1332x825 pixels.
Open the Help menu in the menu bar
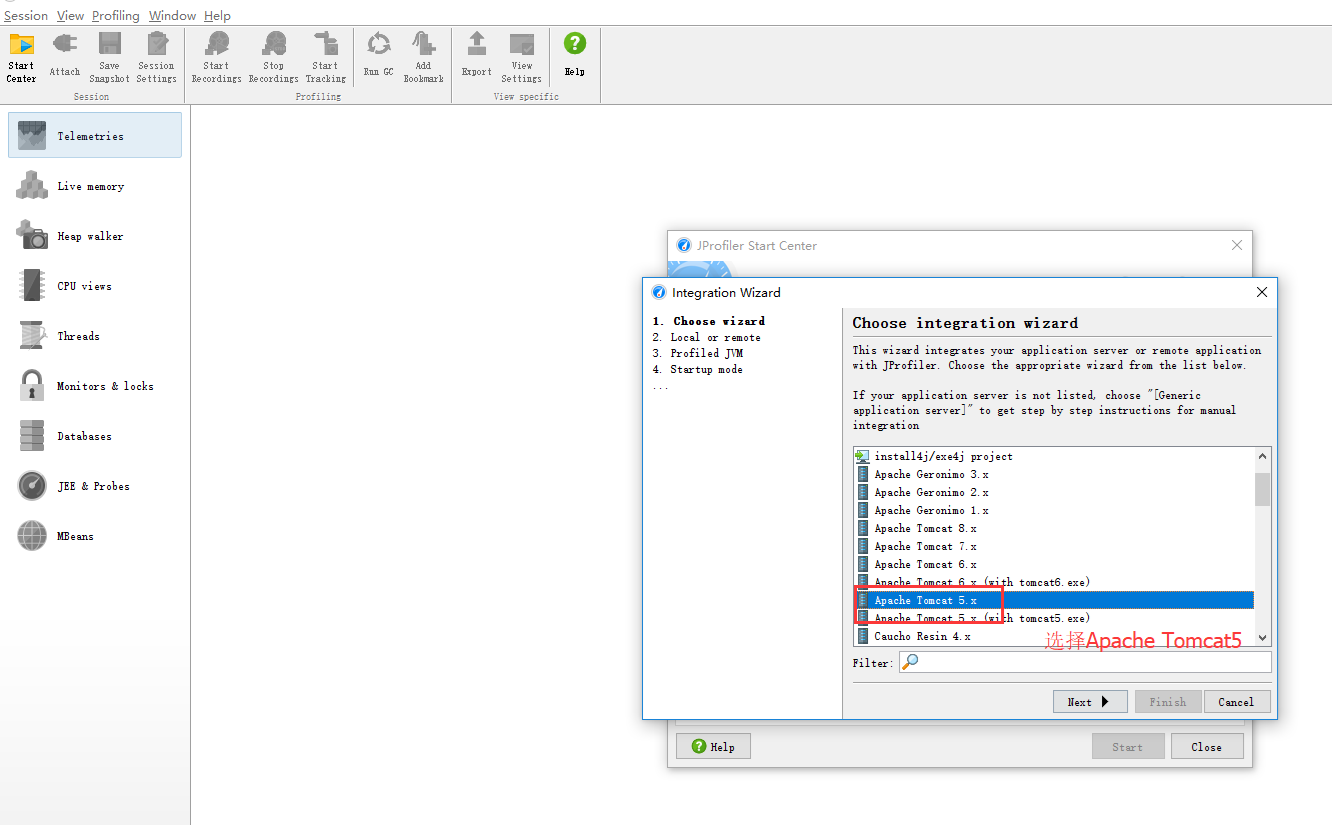click(217, 16)
